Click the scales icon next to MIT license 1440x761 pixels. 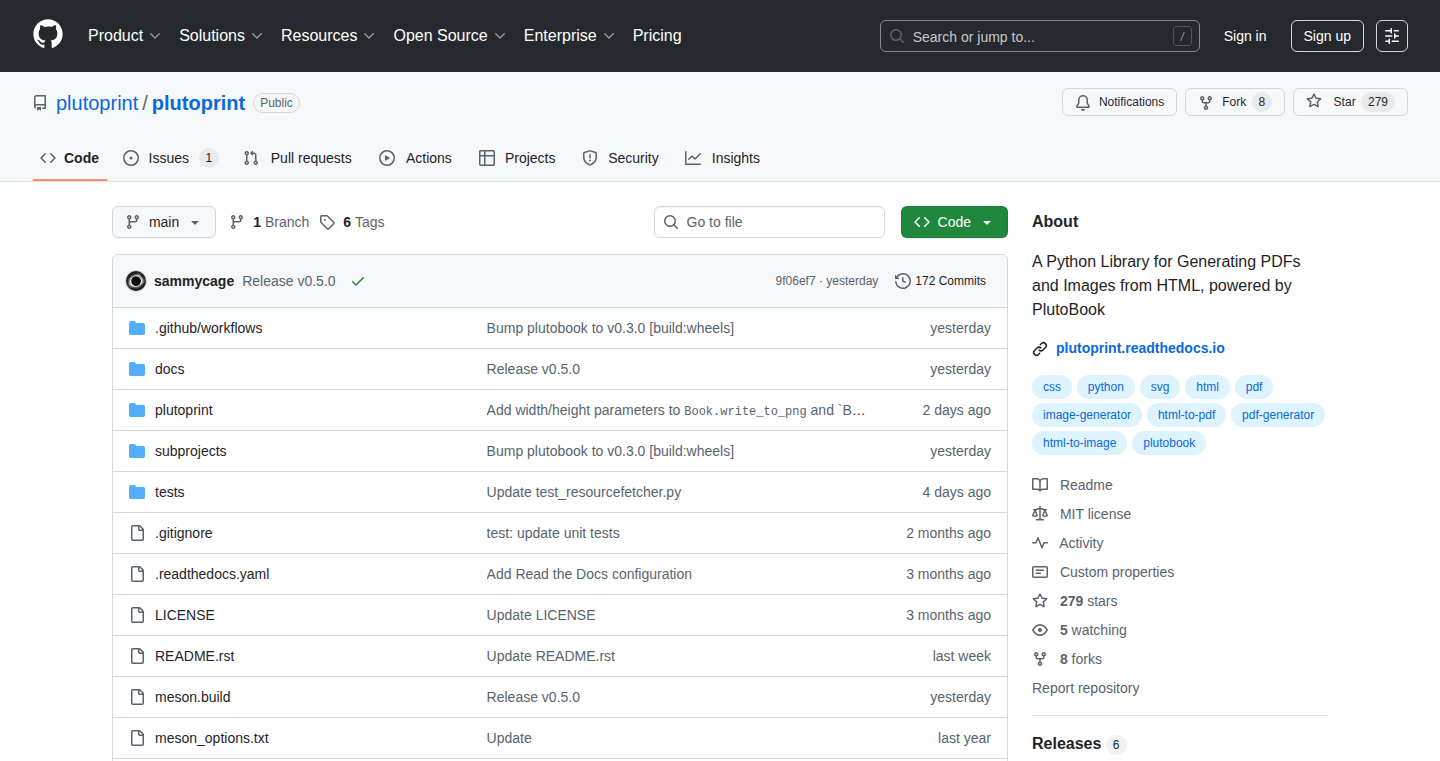click(1040, 514)
